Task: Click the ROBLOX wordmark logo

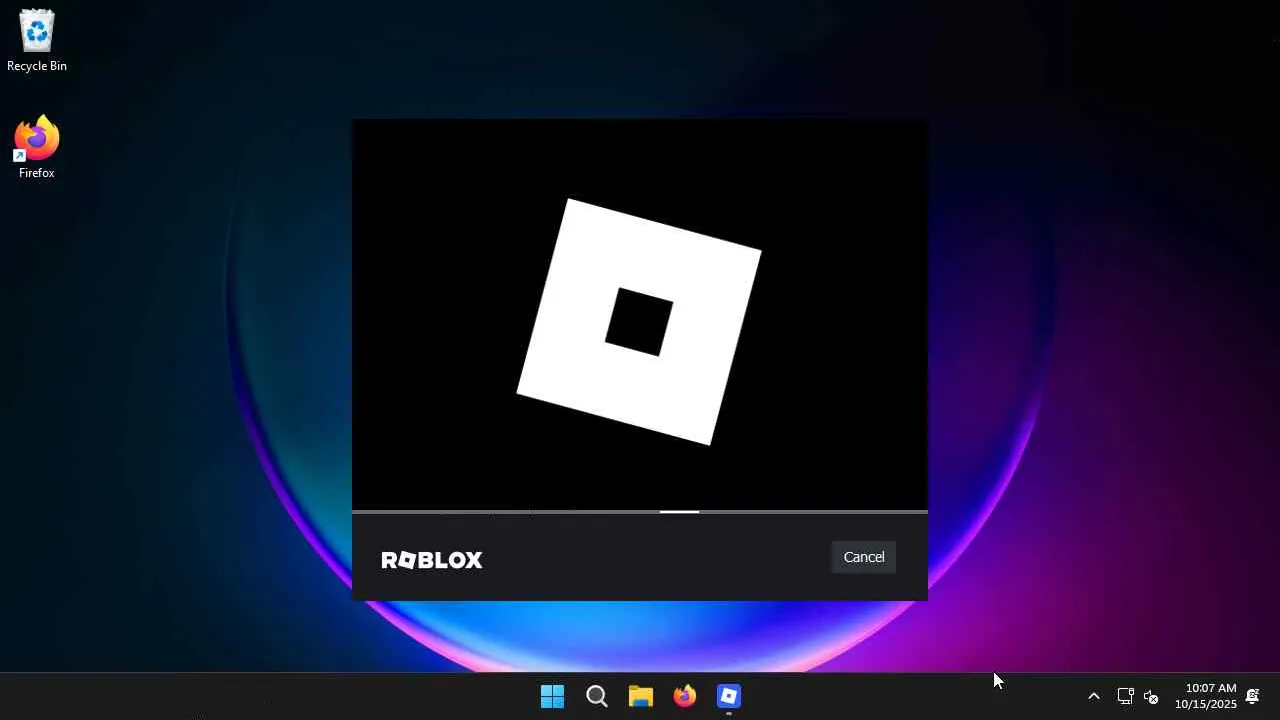Action: (x=432, y=560)
